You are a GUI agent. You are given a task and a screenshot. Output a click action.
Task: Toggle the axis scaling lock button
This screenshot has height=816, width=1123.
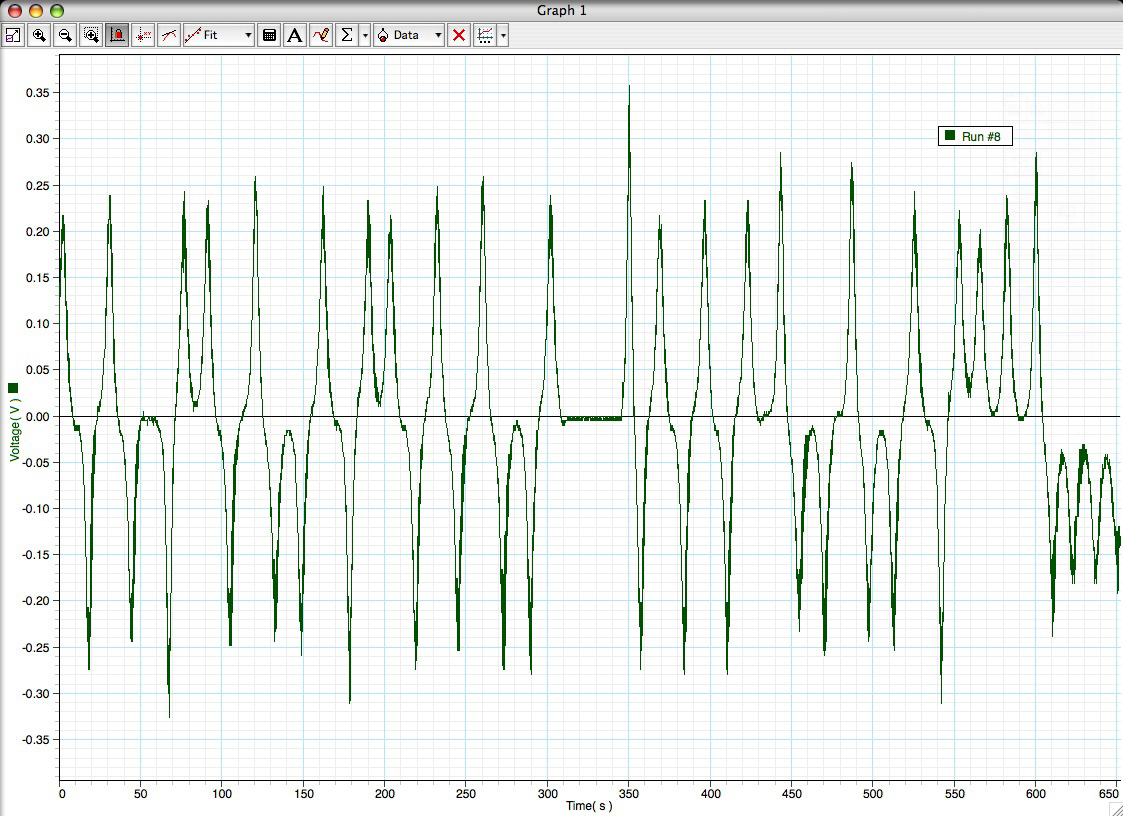tap(117, 35)
